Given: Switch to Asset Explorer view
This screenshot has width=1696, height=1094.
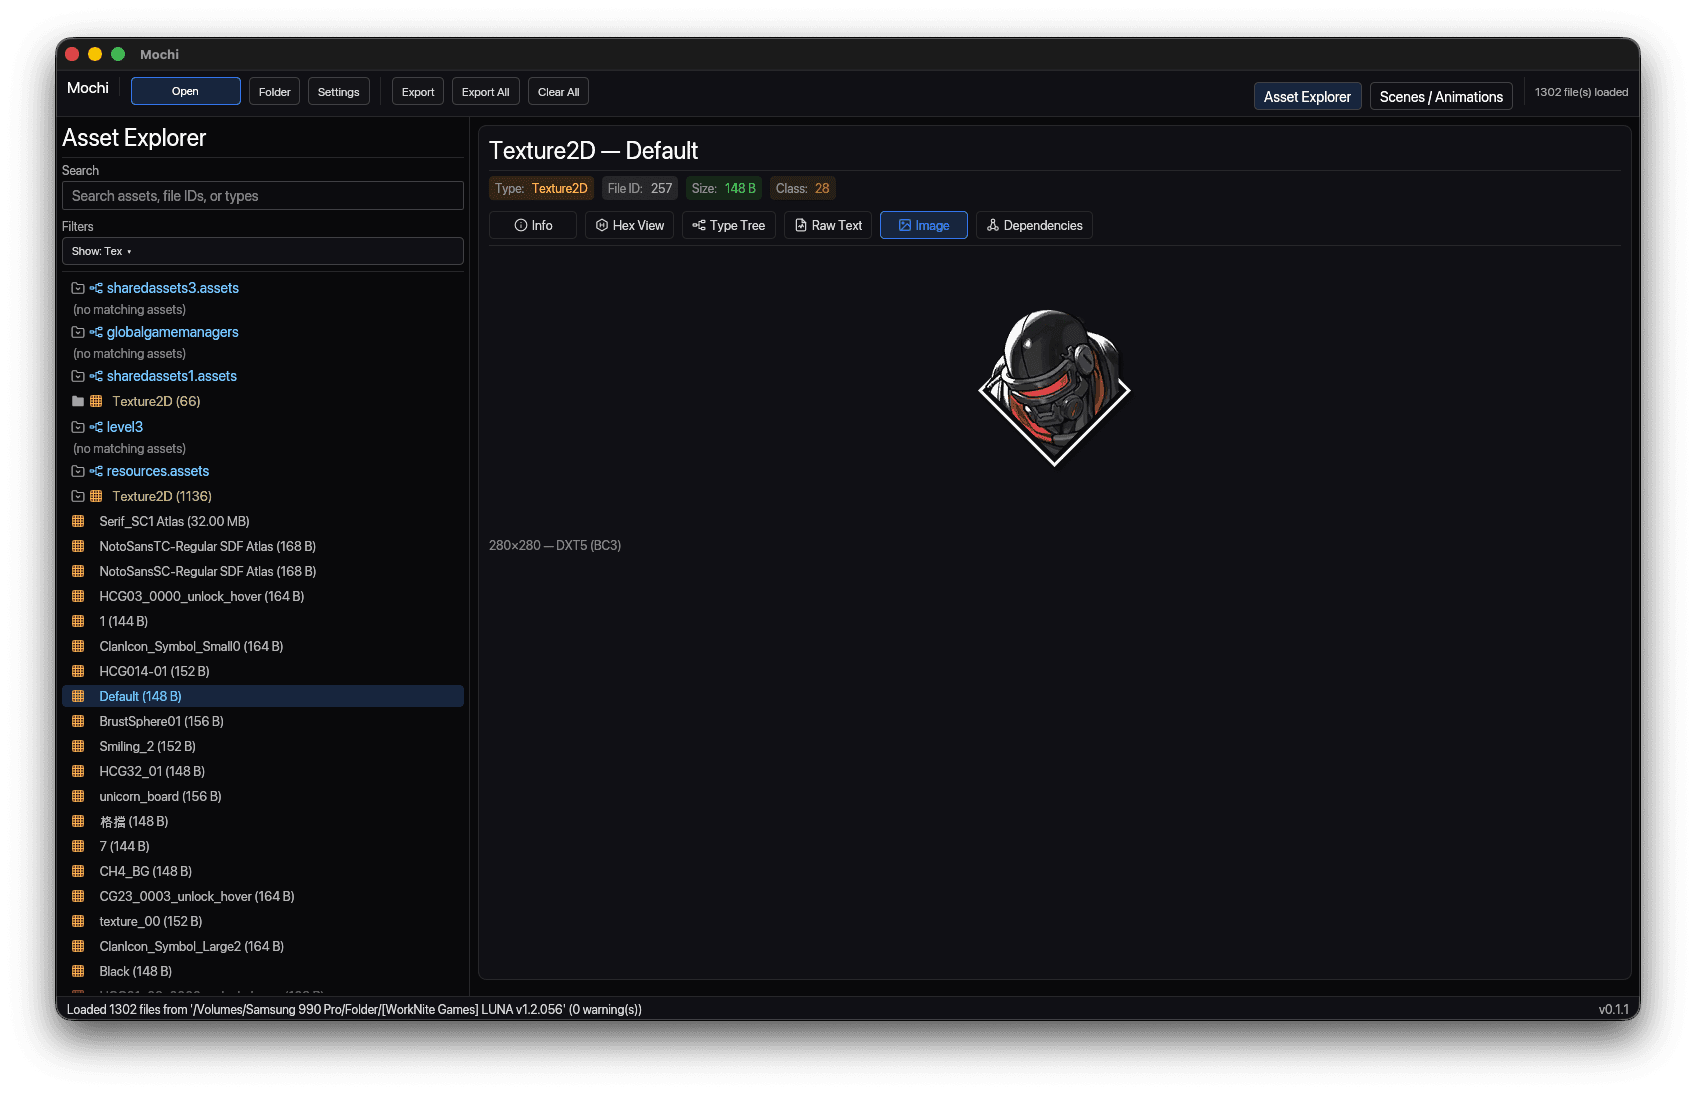Looking at the screenshot, I should [x=1307, y=97].
